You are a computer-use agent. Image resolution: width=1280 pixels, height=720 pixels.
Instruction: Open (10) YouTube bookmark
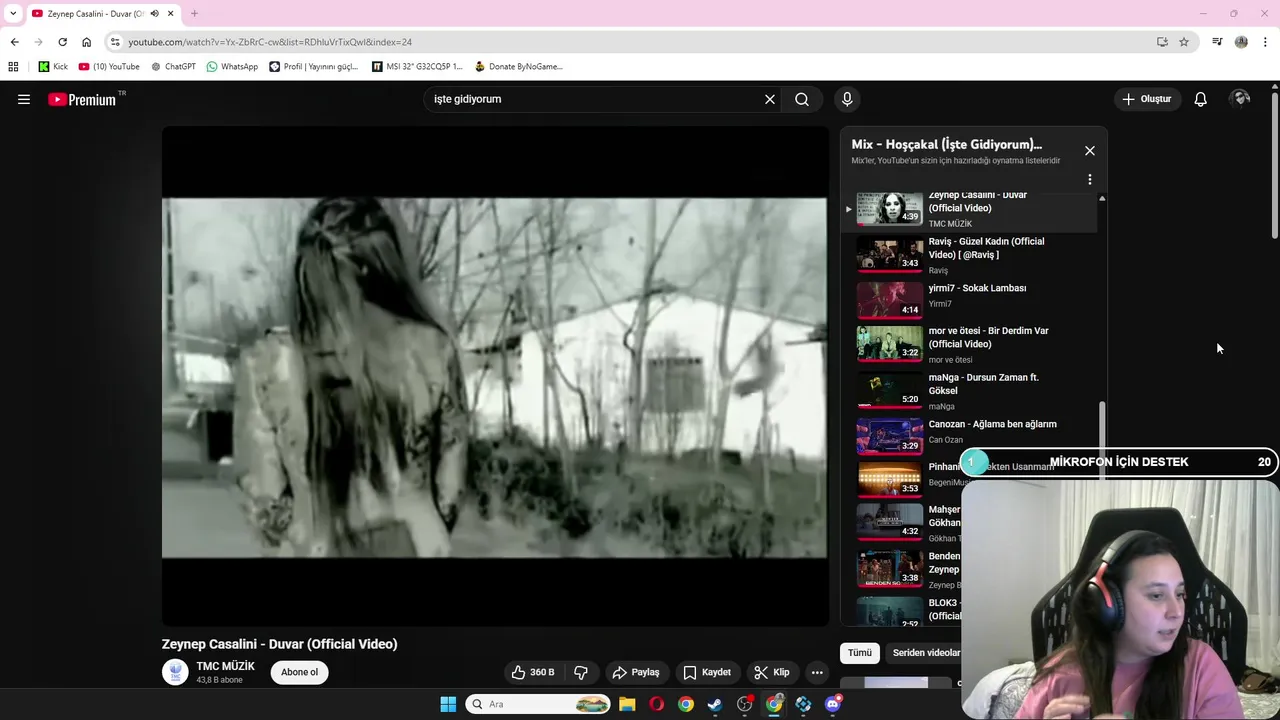coord(109,67)
